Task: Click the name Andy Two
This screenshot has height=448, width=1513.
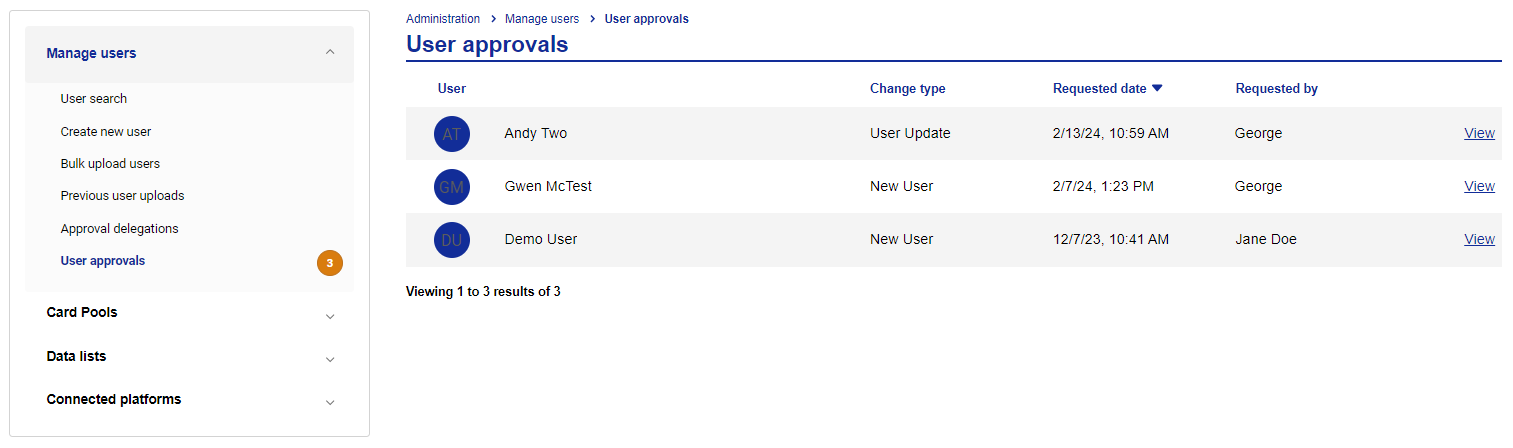Action: pyautogui.click(x=536, y=133)
